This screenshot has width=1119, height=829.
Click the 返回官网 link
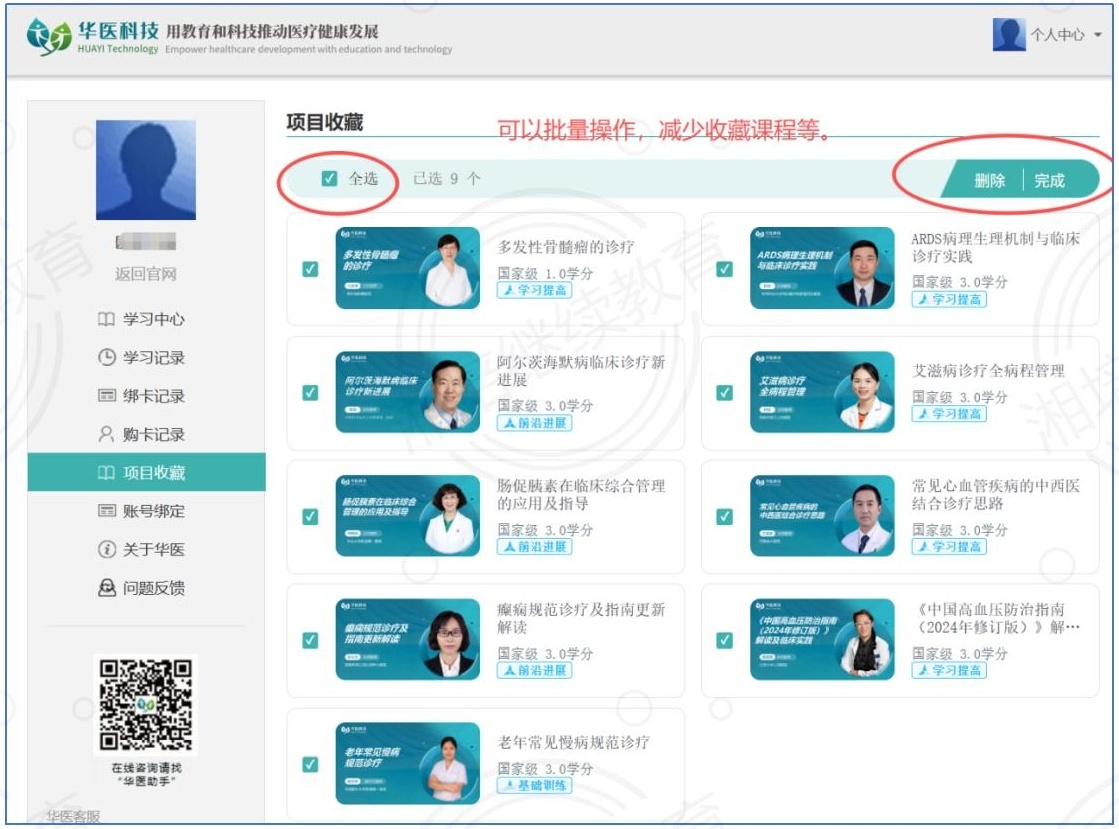[x=145, y=274]
